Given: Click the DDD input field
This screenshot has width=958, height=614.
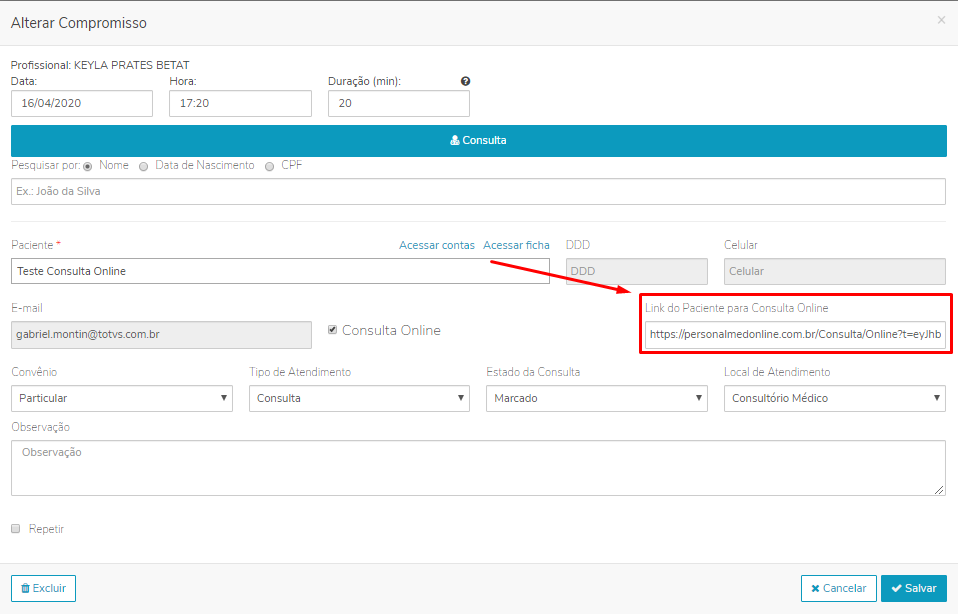Looking at the screenshot, I should click(637, 271).
